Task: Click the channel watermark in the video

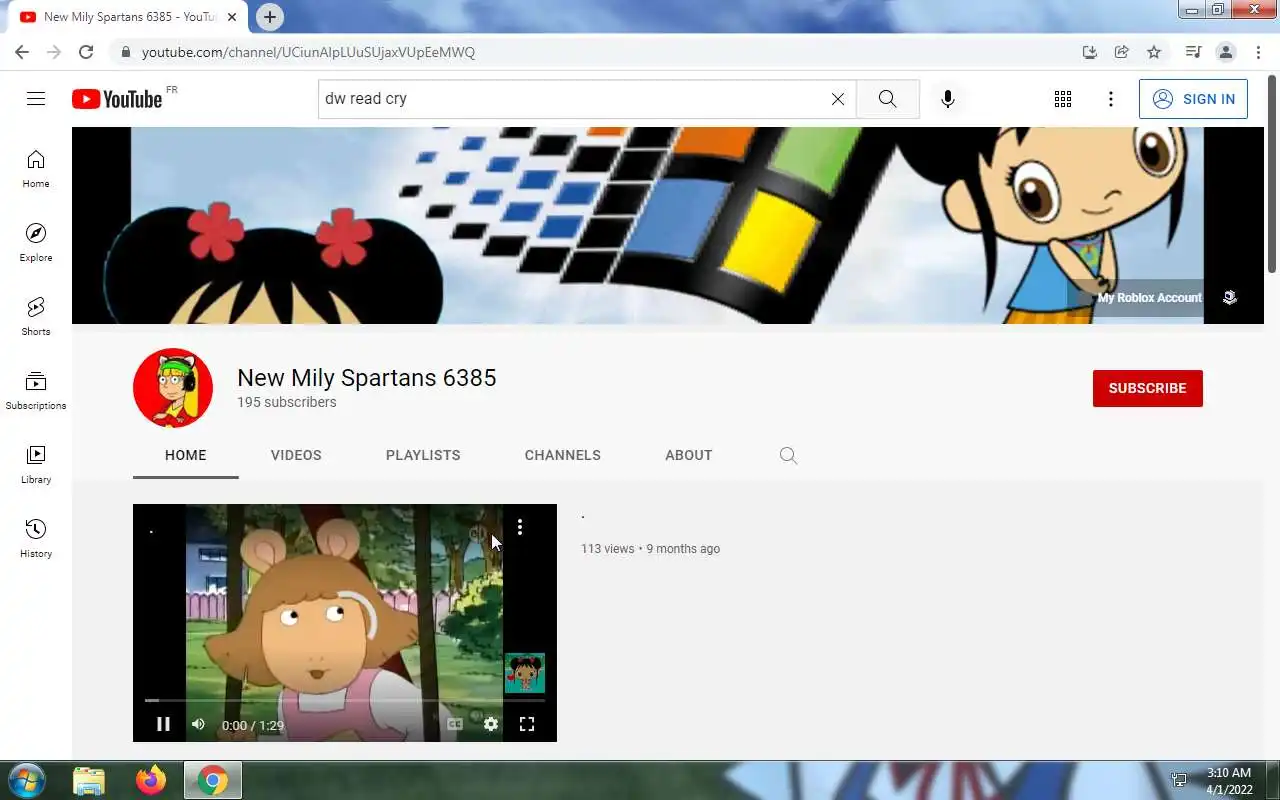Action: (x=524, y=673)
